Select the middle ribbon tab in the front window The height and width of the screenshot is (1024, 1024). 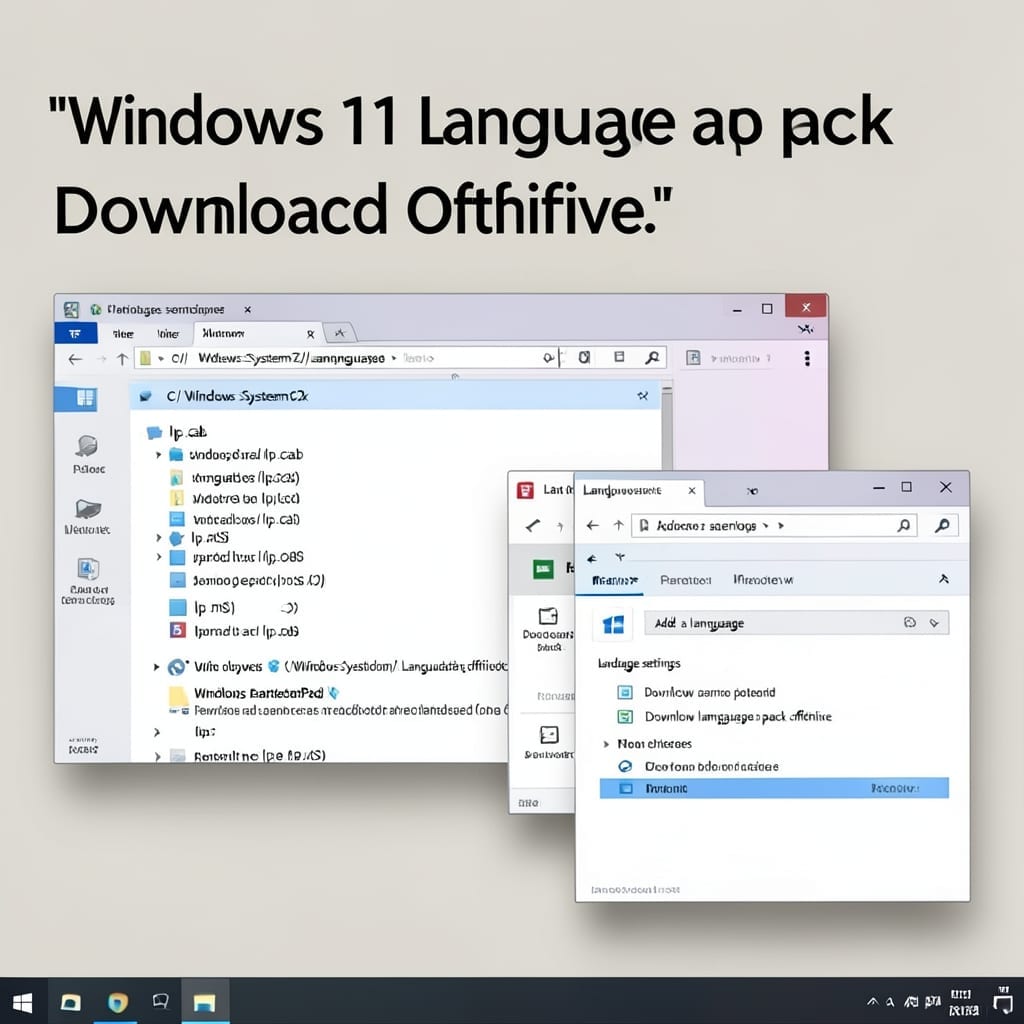coord(686,580)
